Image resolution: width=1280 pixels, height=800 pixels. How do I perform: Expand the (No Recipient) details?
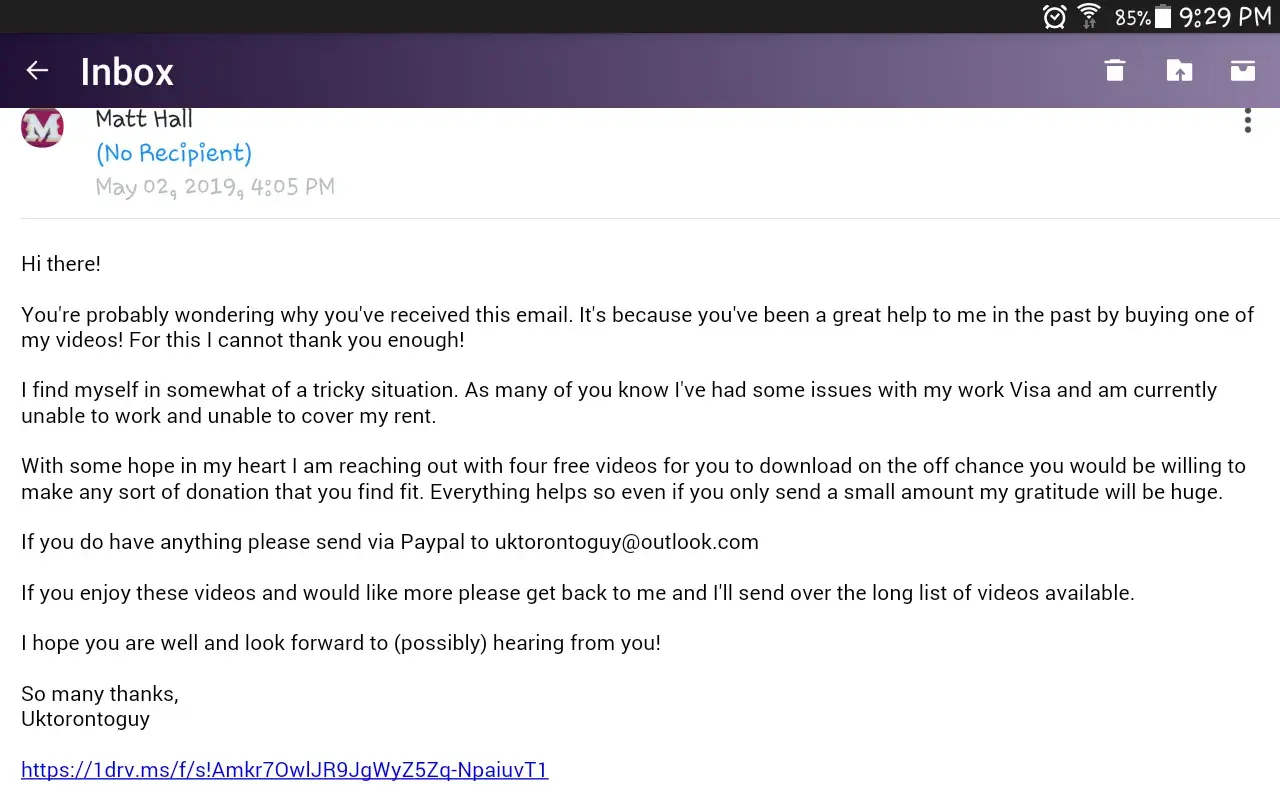point(174,153)
